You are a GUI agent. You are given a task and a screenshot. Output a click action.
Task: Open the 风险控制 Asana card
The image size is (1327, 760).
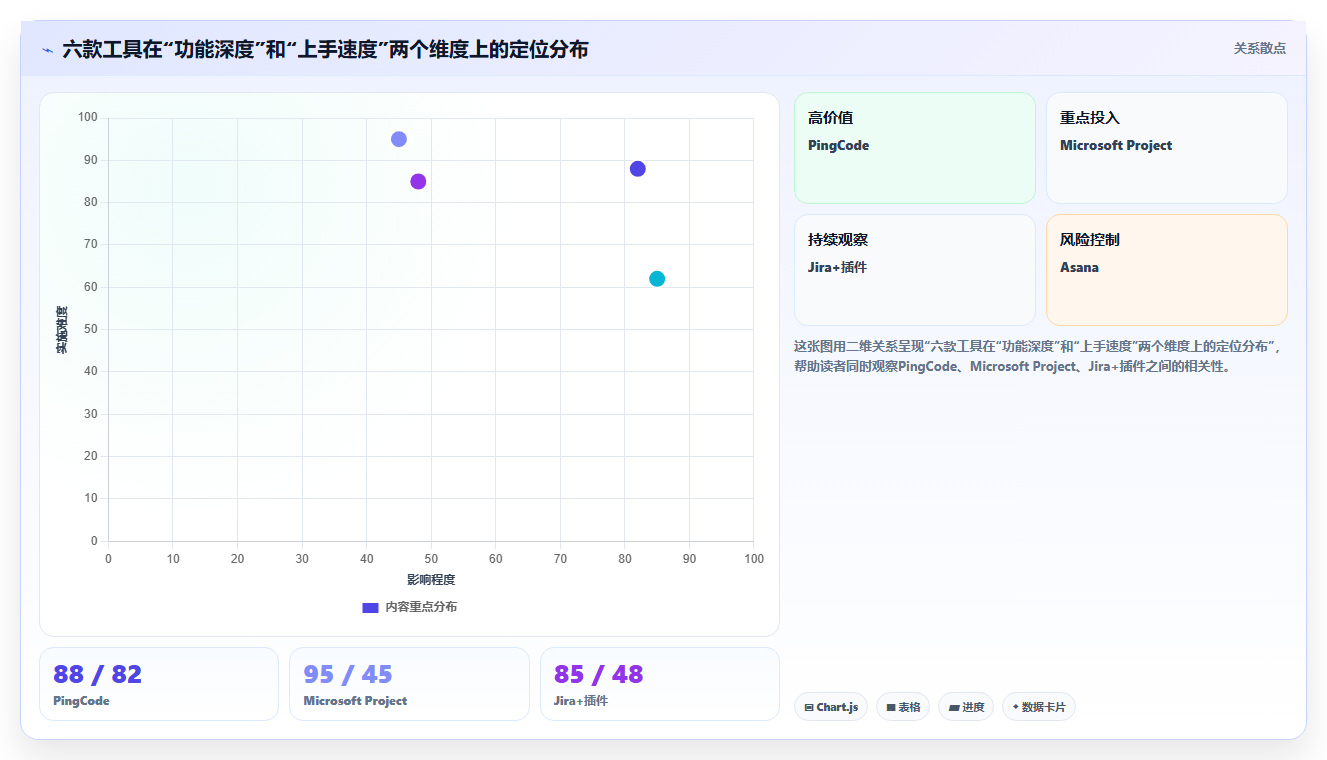coord(1167,270)
